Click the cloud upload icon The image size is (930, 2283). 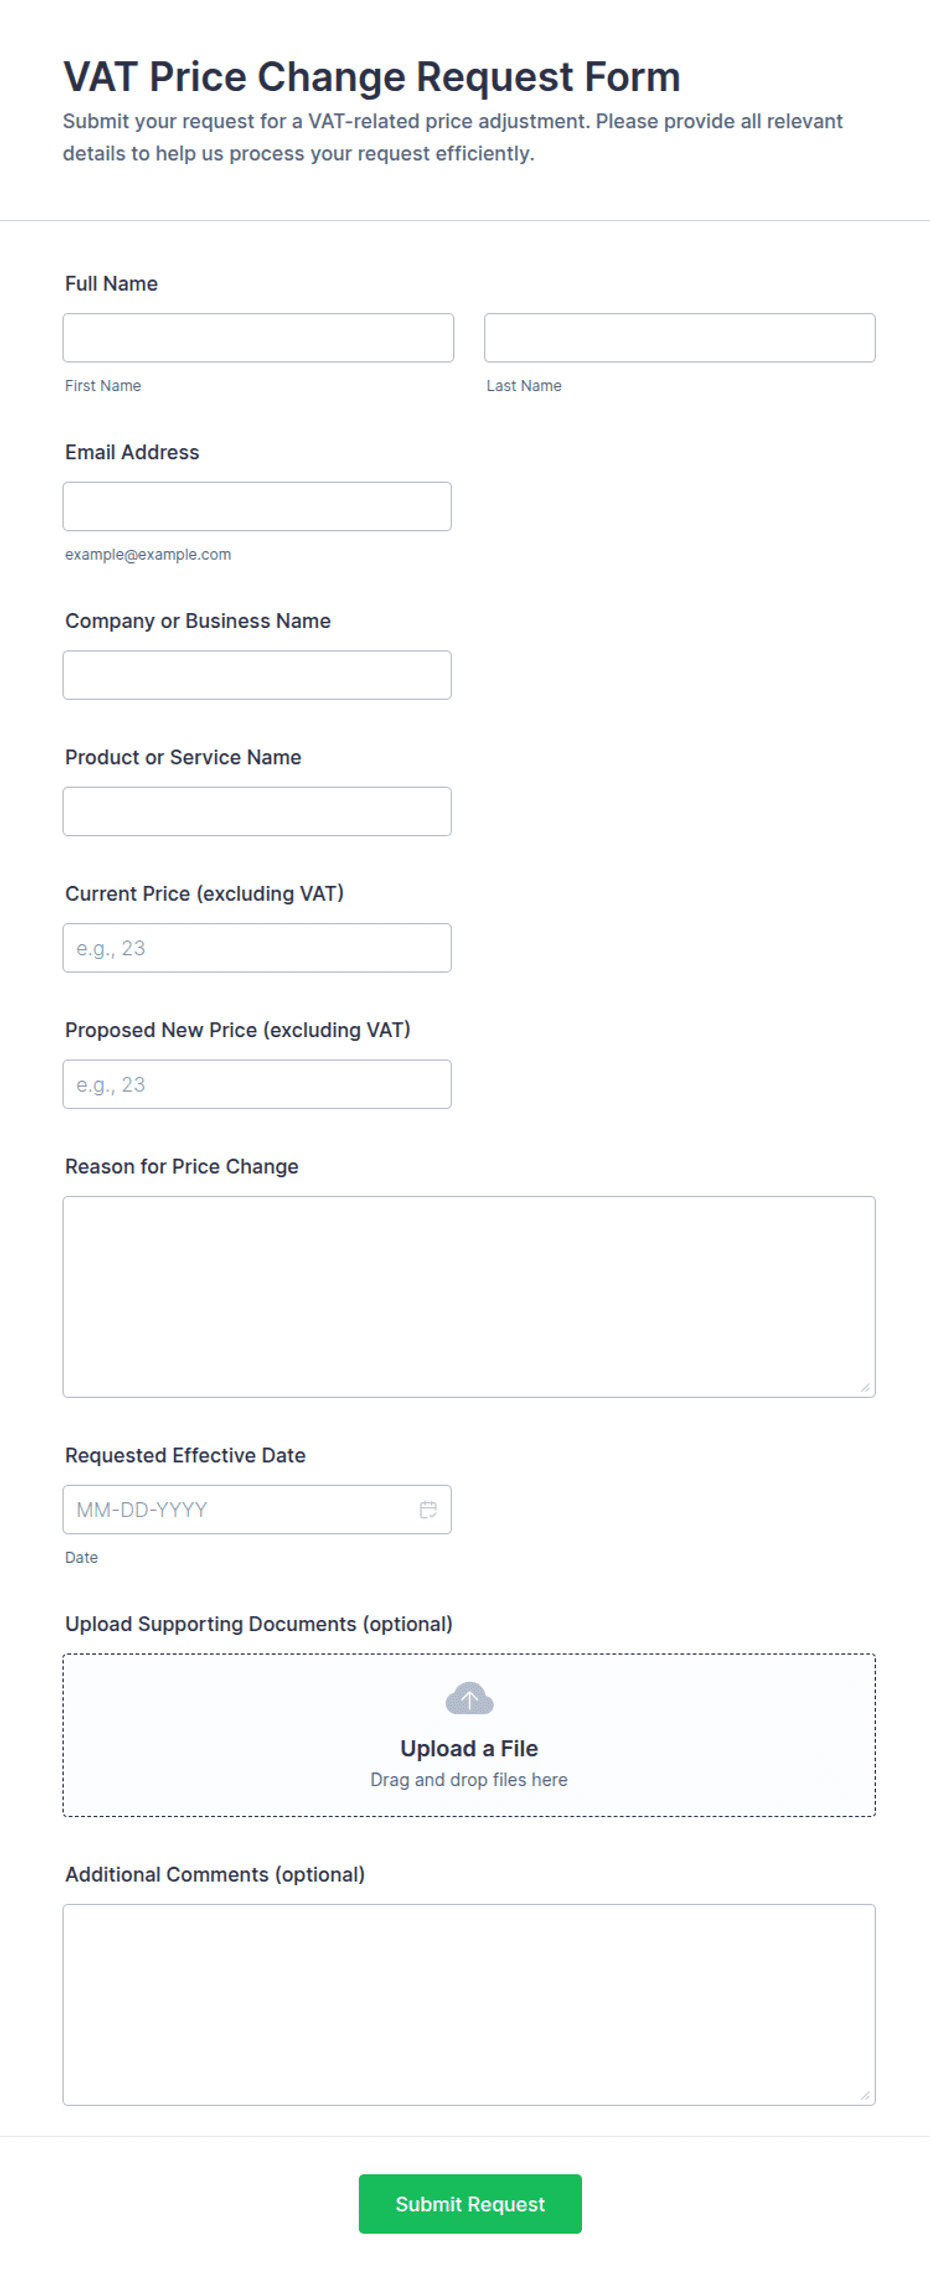click(469, 1698)
